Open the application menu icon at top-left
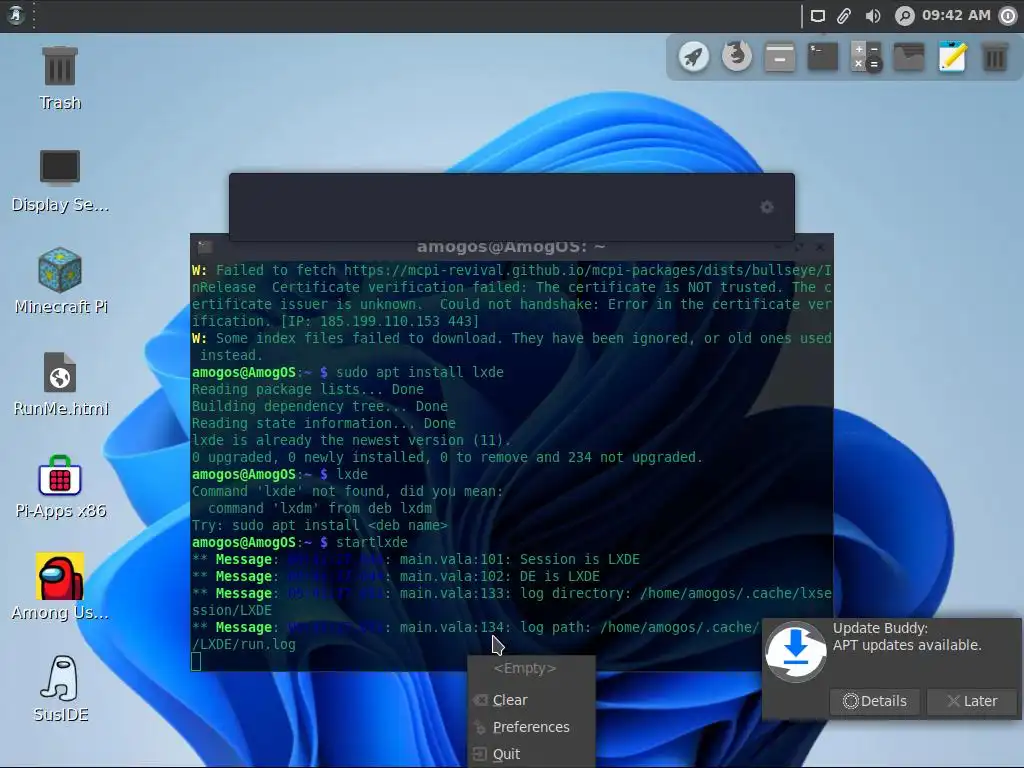The height and width of the screenshot is (768, 1024). point(16,15)
